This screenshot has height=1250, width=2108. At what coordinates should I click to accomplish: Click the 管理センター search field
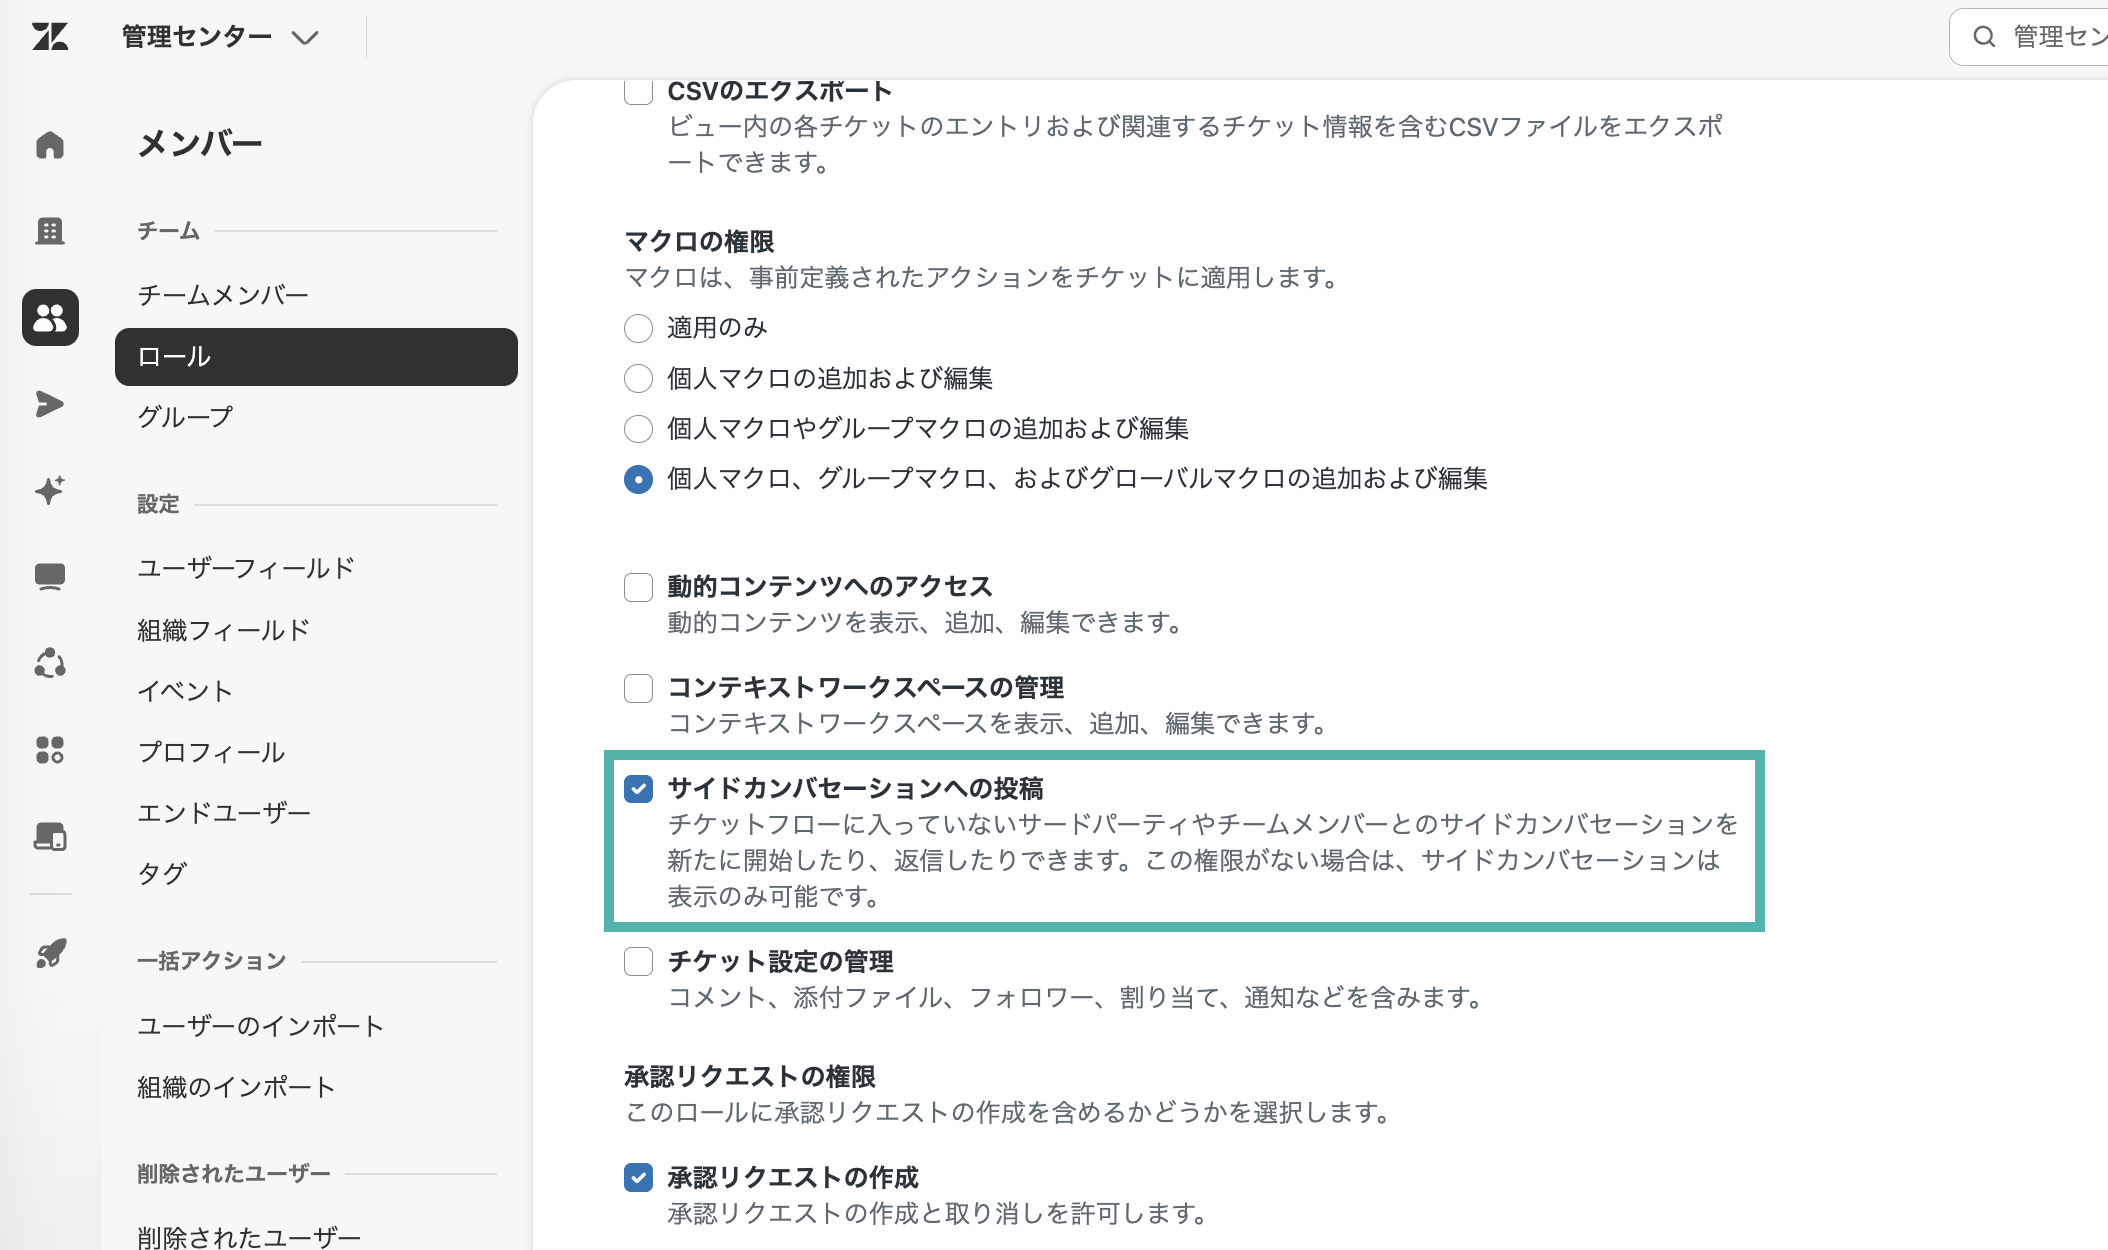pyautogui.click(x=2030, y=37)
